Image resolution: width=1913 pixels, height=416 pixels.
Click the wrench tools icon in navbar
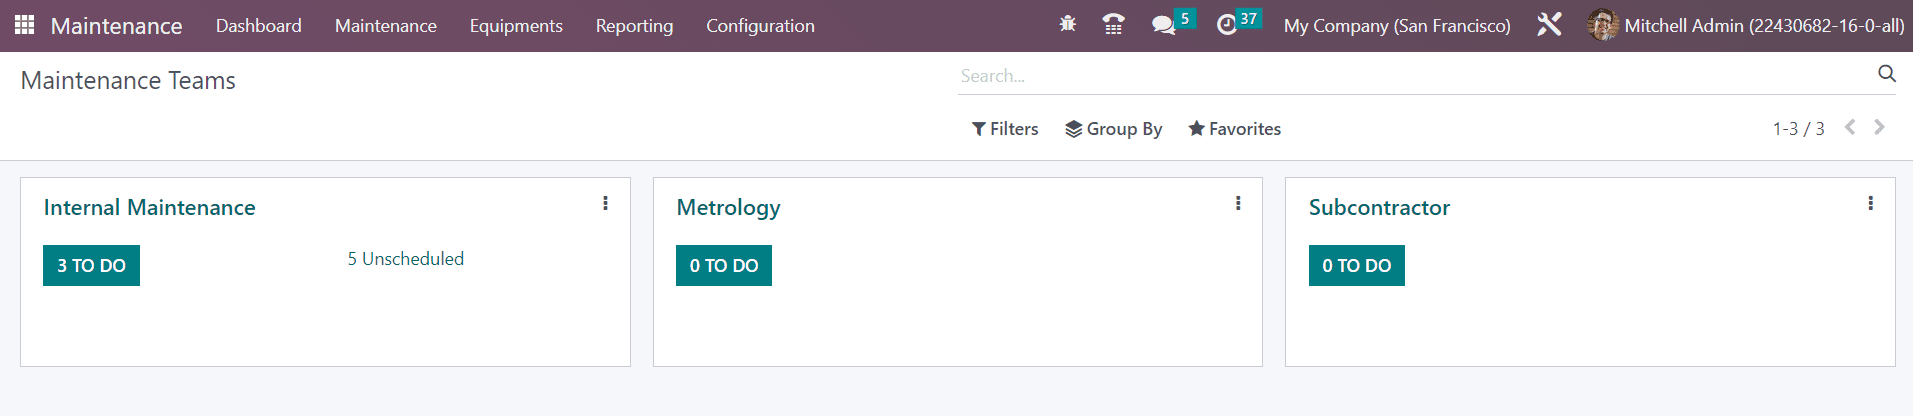[1549, 24]
